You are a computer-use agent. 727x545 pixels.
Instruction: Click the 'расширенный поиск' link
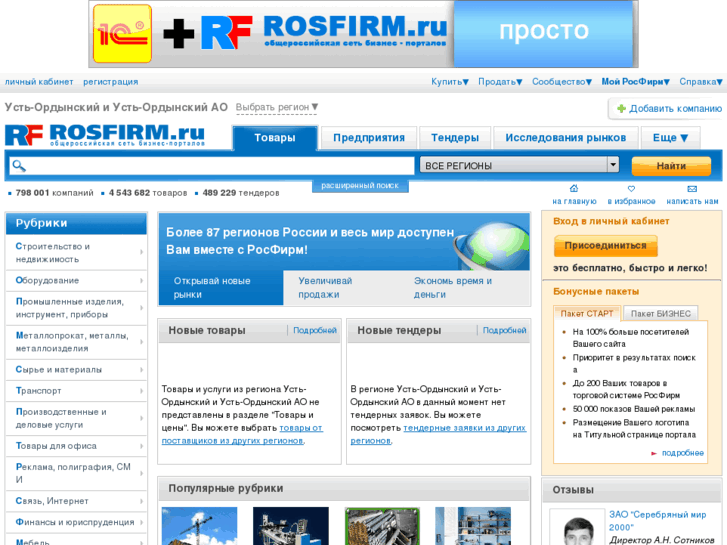(x=360, y=186)
